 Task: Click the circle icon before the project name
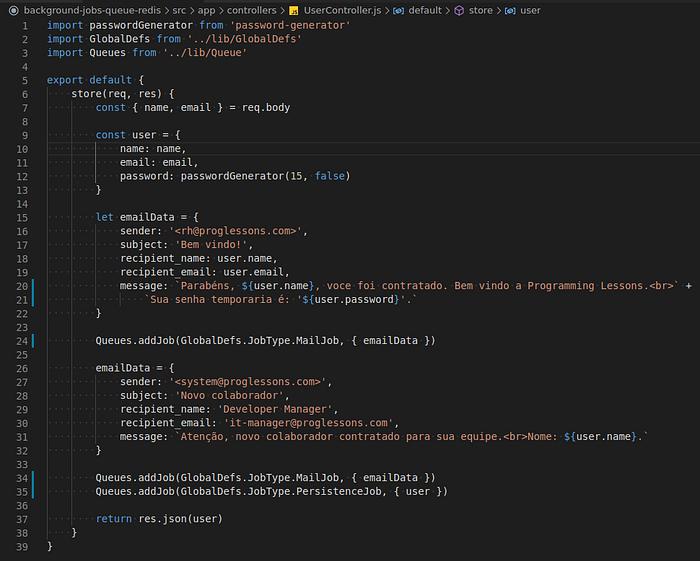tap(14, 11)
